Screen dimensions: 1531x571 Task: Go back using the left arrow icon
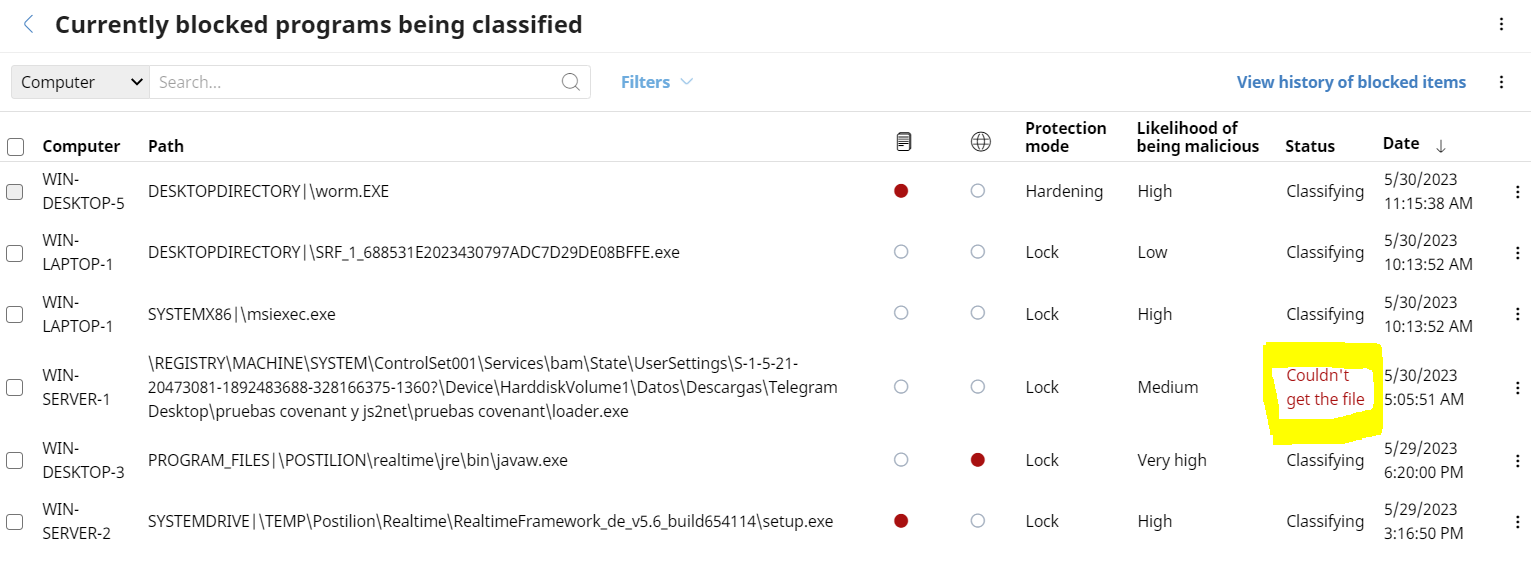coord(29,25)
